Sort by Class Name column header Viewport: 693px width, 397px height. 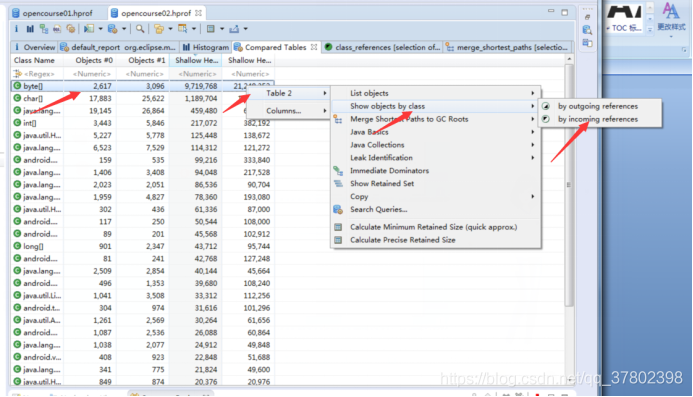(37, 60)
